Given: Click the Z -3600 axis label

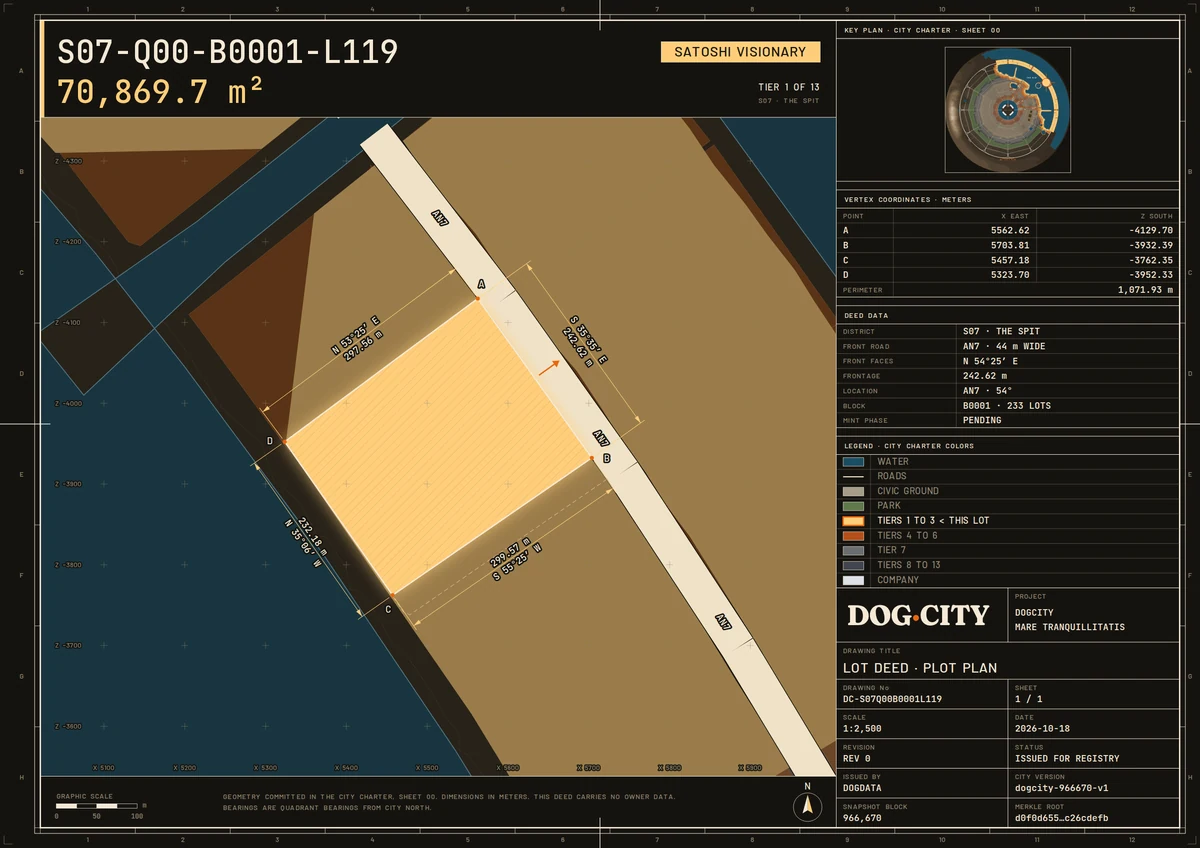Looking at the screenshot, I should [69, 726].
